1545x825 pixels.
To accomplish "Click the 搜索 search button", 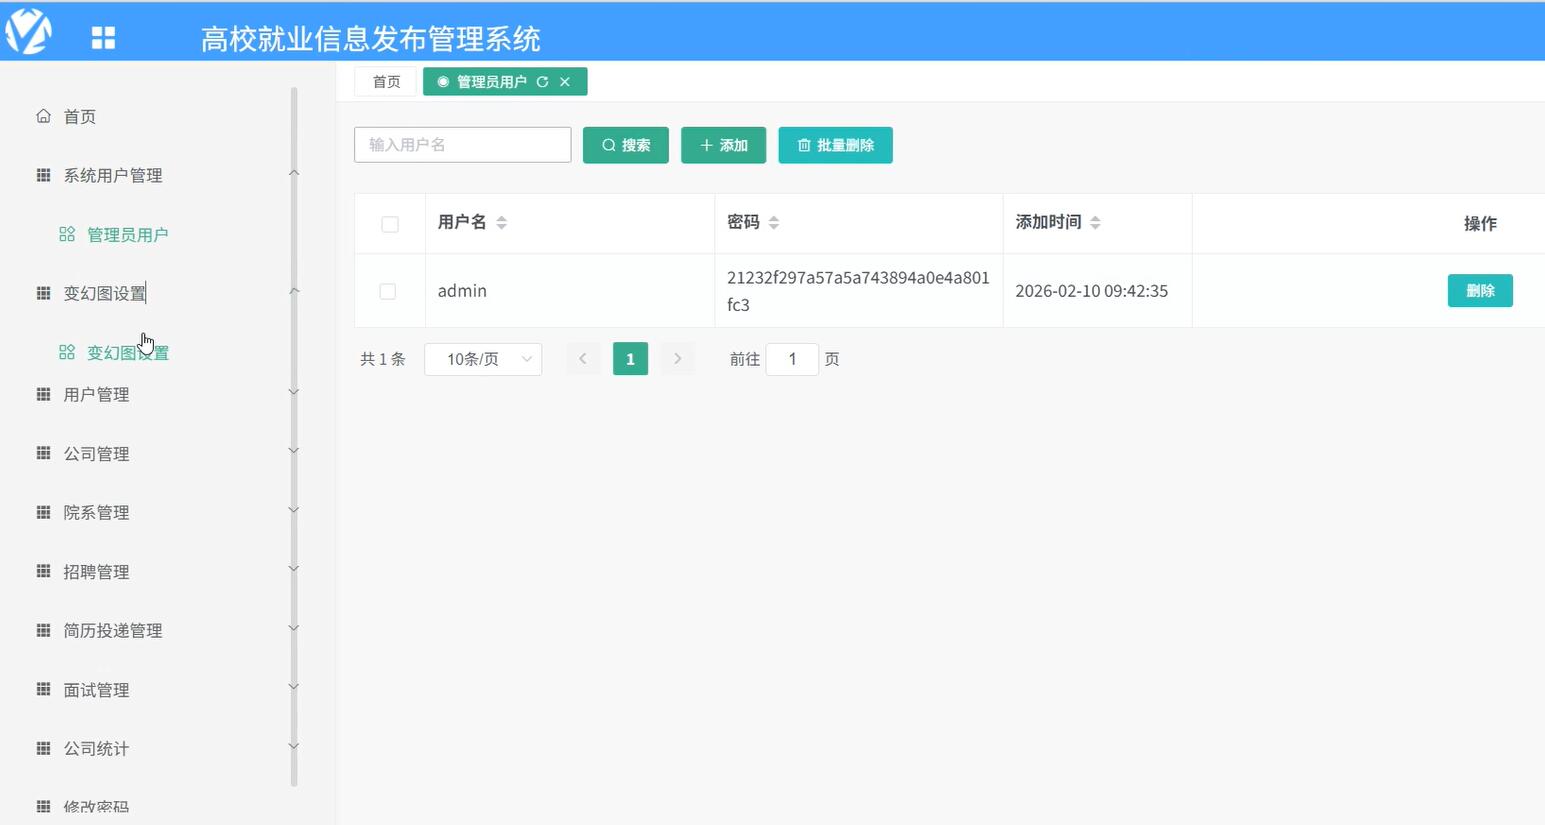I will coord(626,145).
